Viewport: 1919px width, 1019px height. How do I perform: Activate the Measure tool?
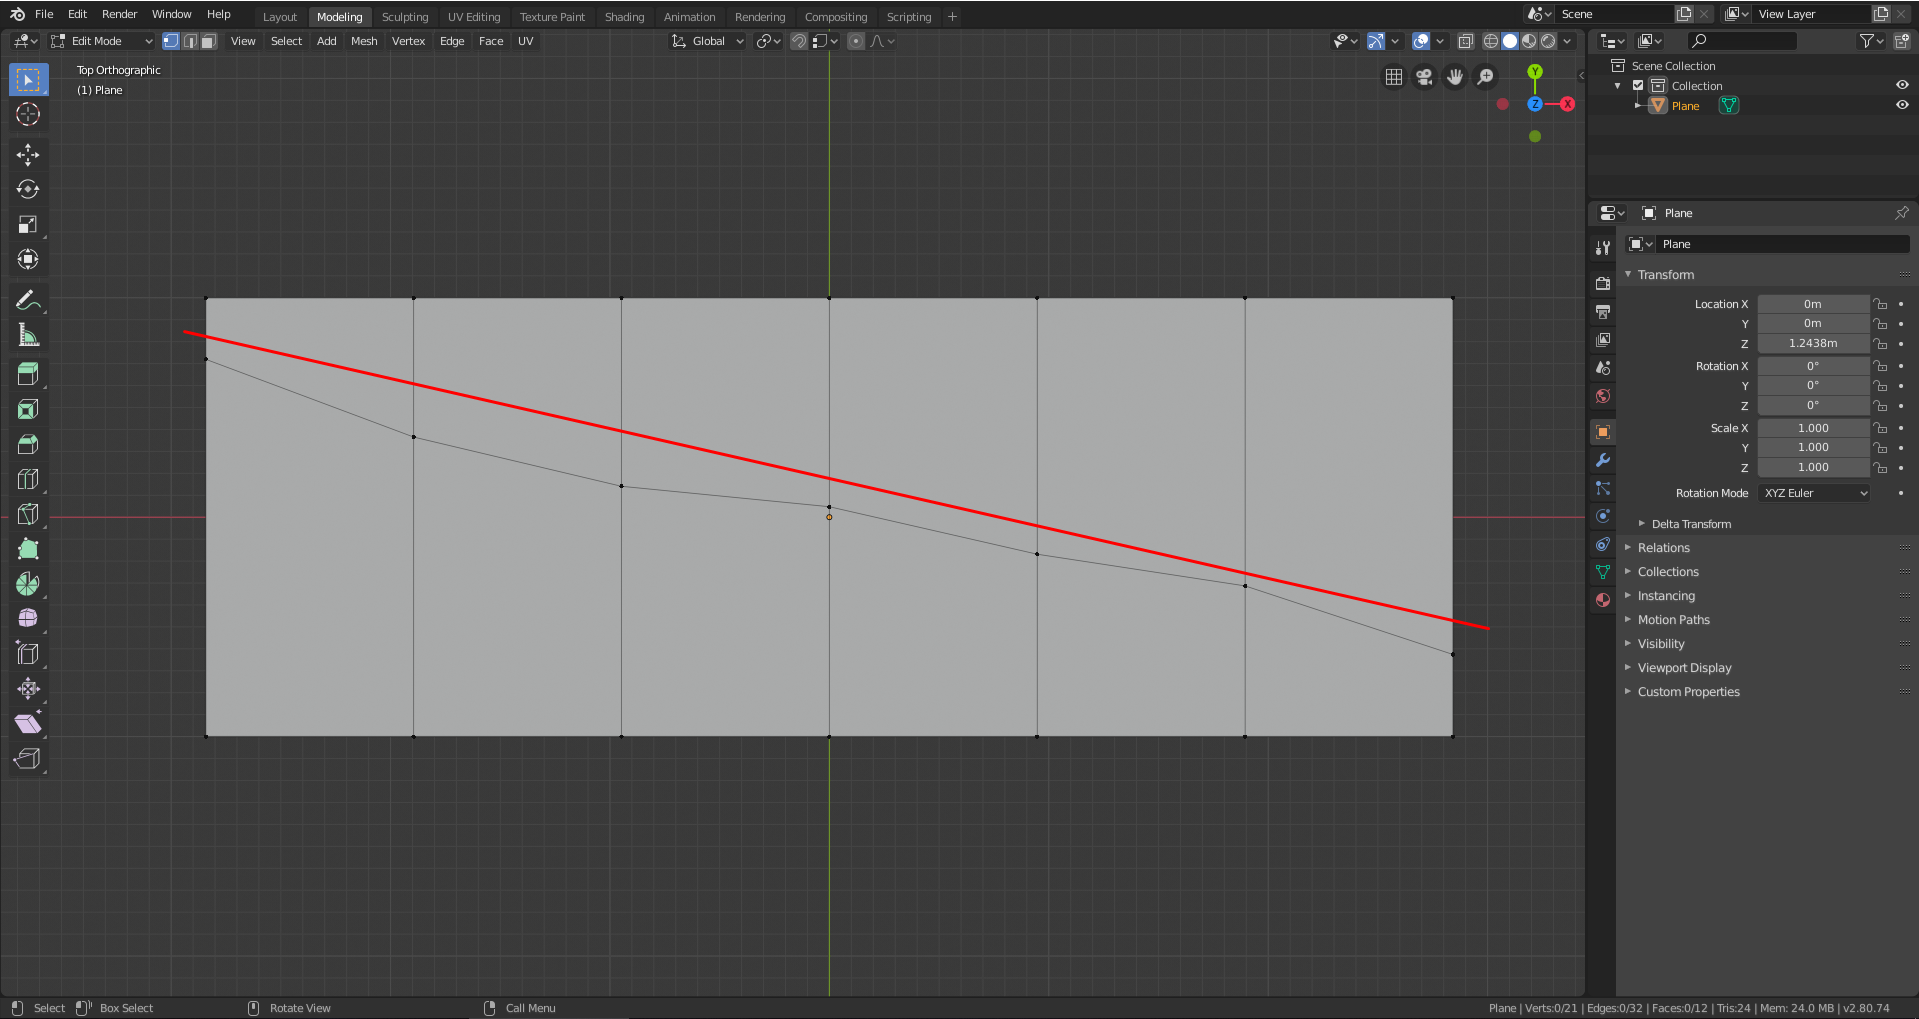pyautogui.click(x=28, y=335)
